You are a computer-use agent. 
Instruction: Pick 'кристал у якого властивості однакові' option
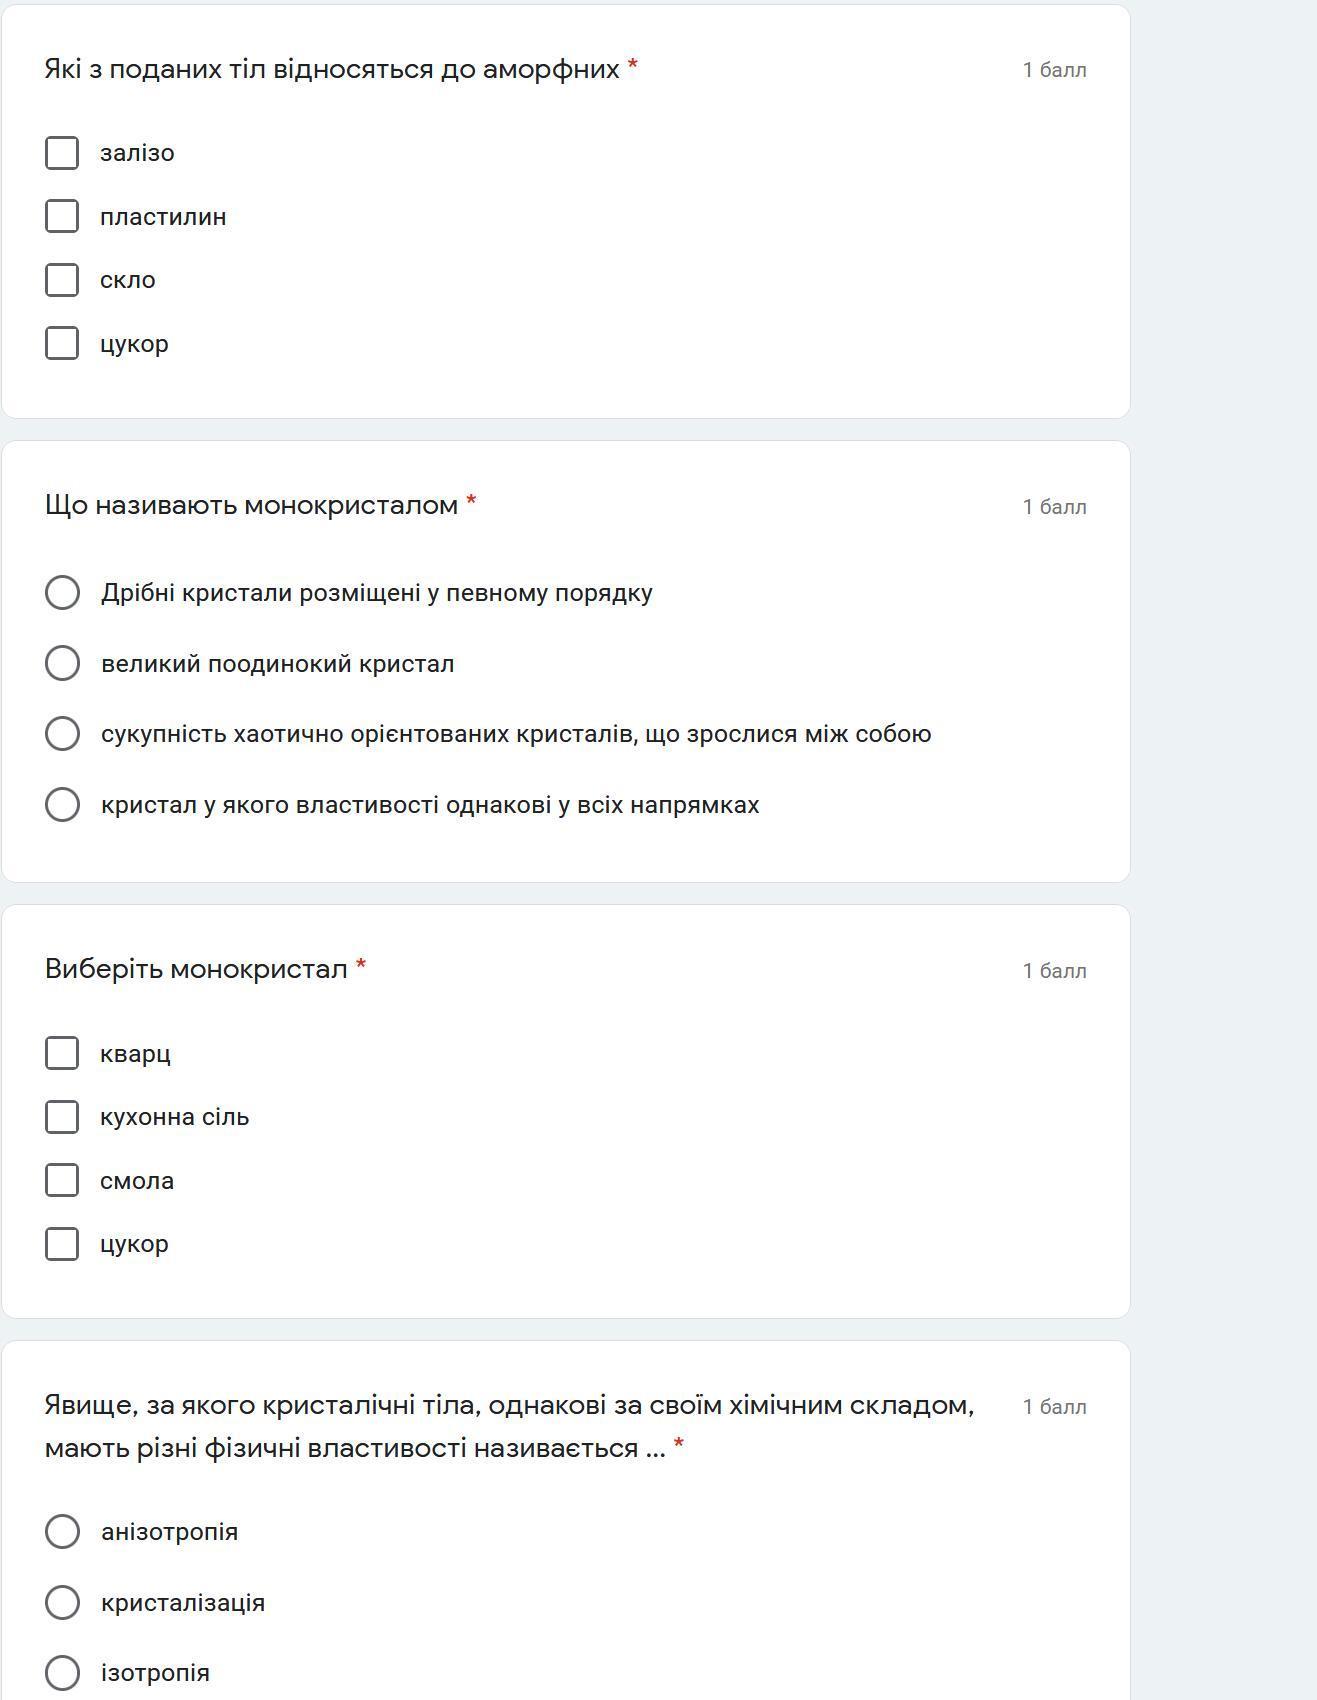click(62, 804)
